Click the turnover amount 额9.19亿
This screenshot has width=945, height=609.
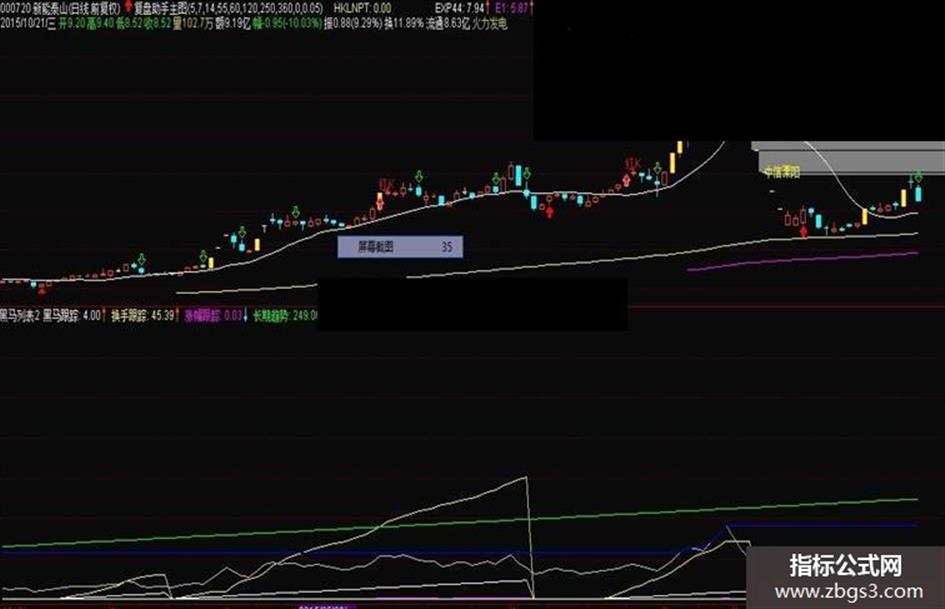233,24
